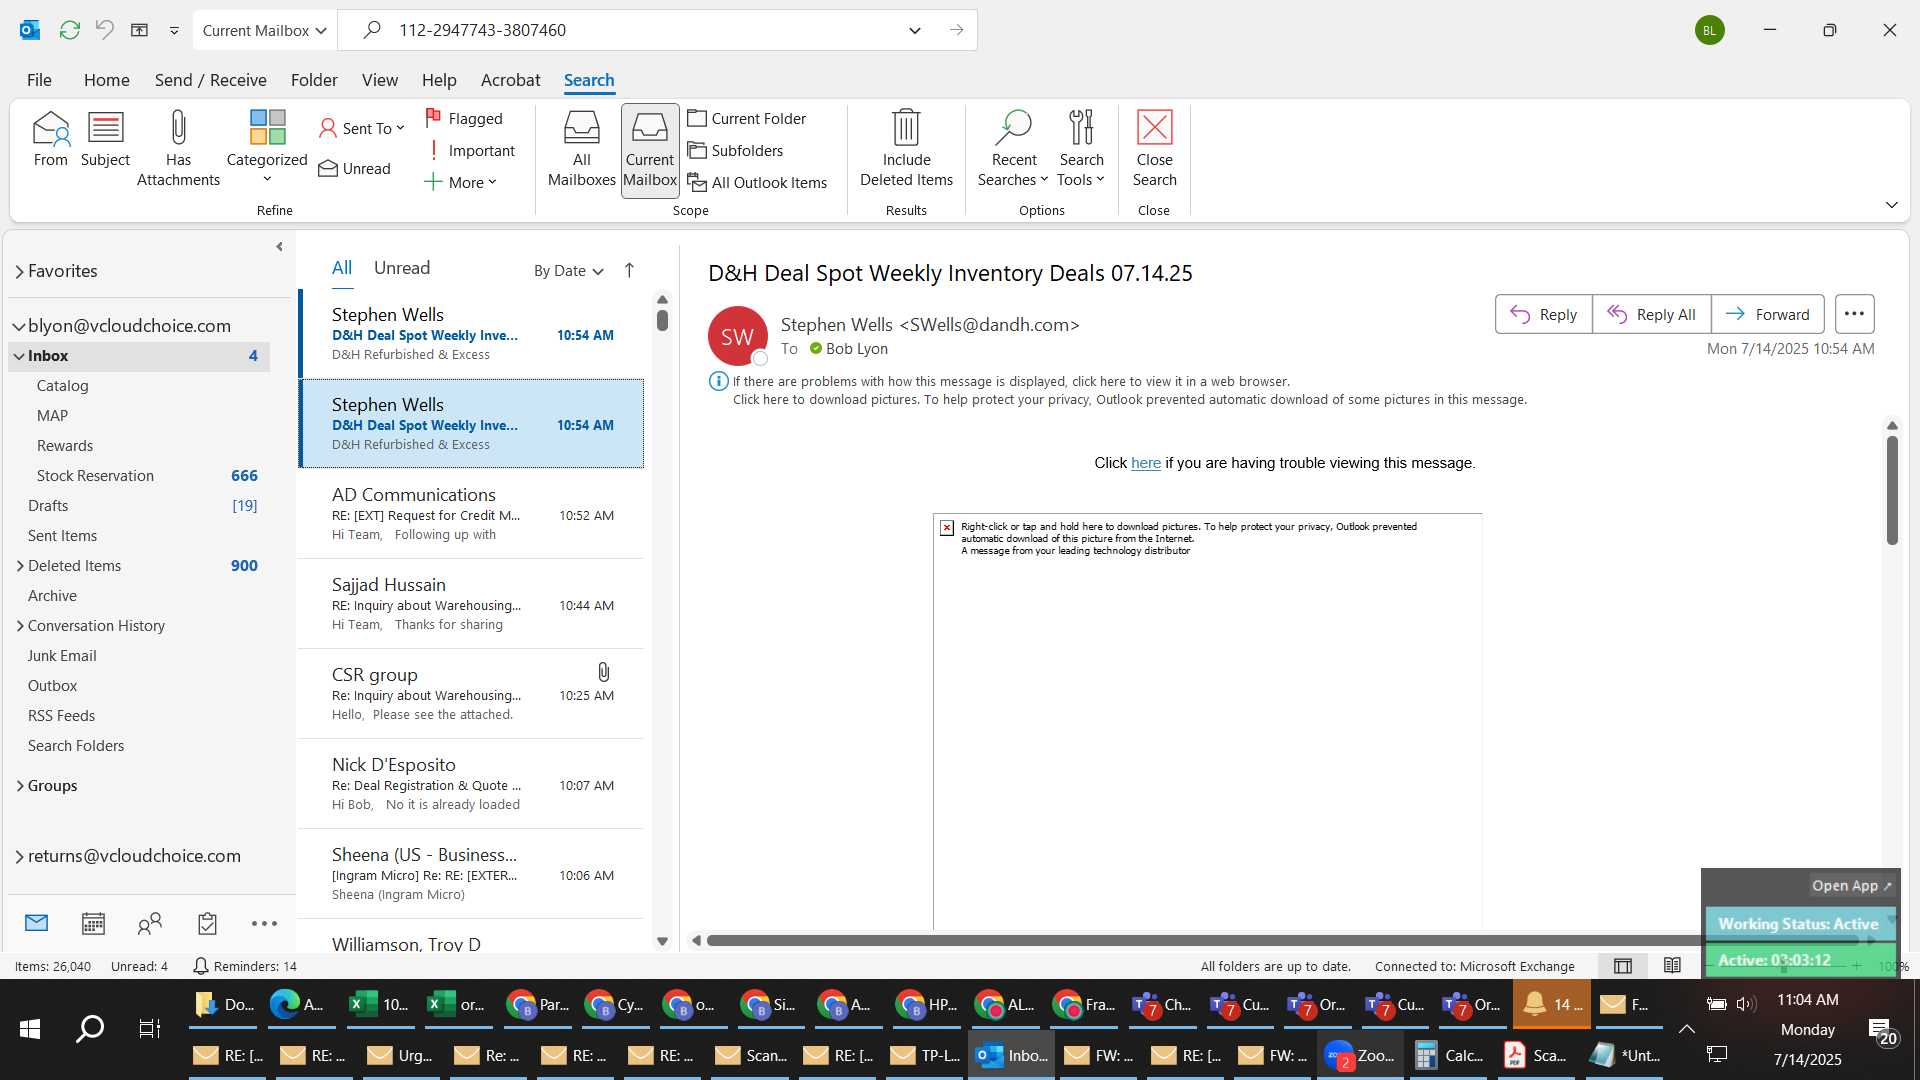Open the Current Mailbox scope dropdown

[265, 30]
